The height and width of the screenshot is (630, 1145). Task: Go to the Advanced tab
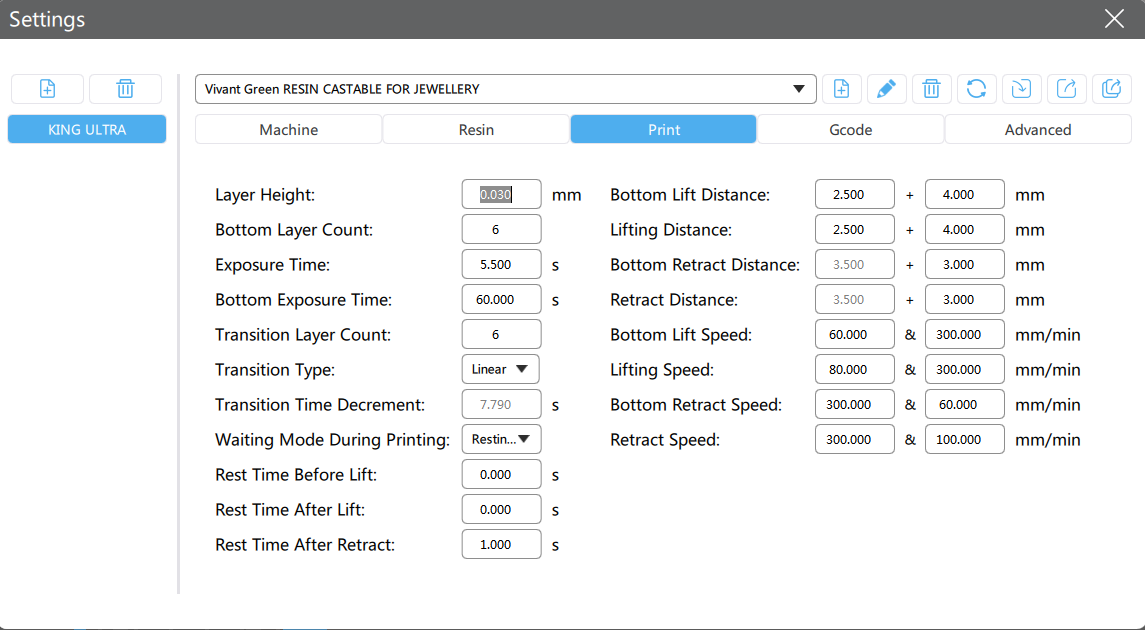coord(1037,130)
